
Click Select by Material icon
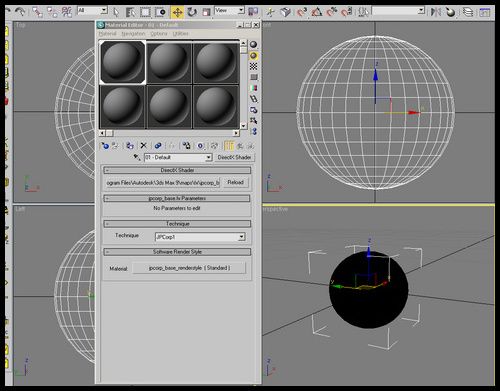254,120
